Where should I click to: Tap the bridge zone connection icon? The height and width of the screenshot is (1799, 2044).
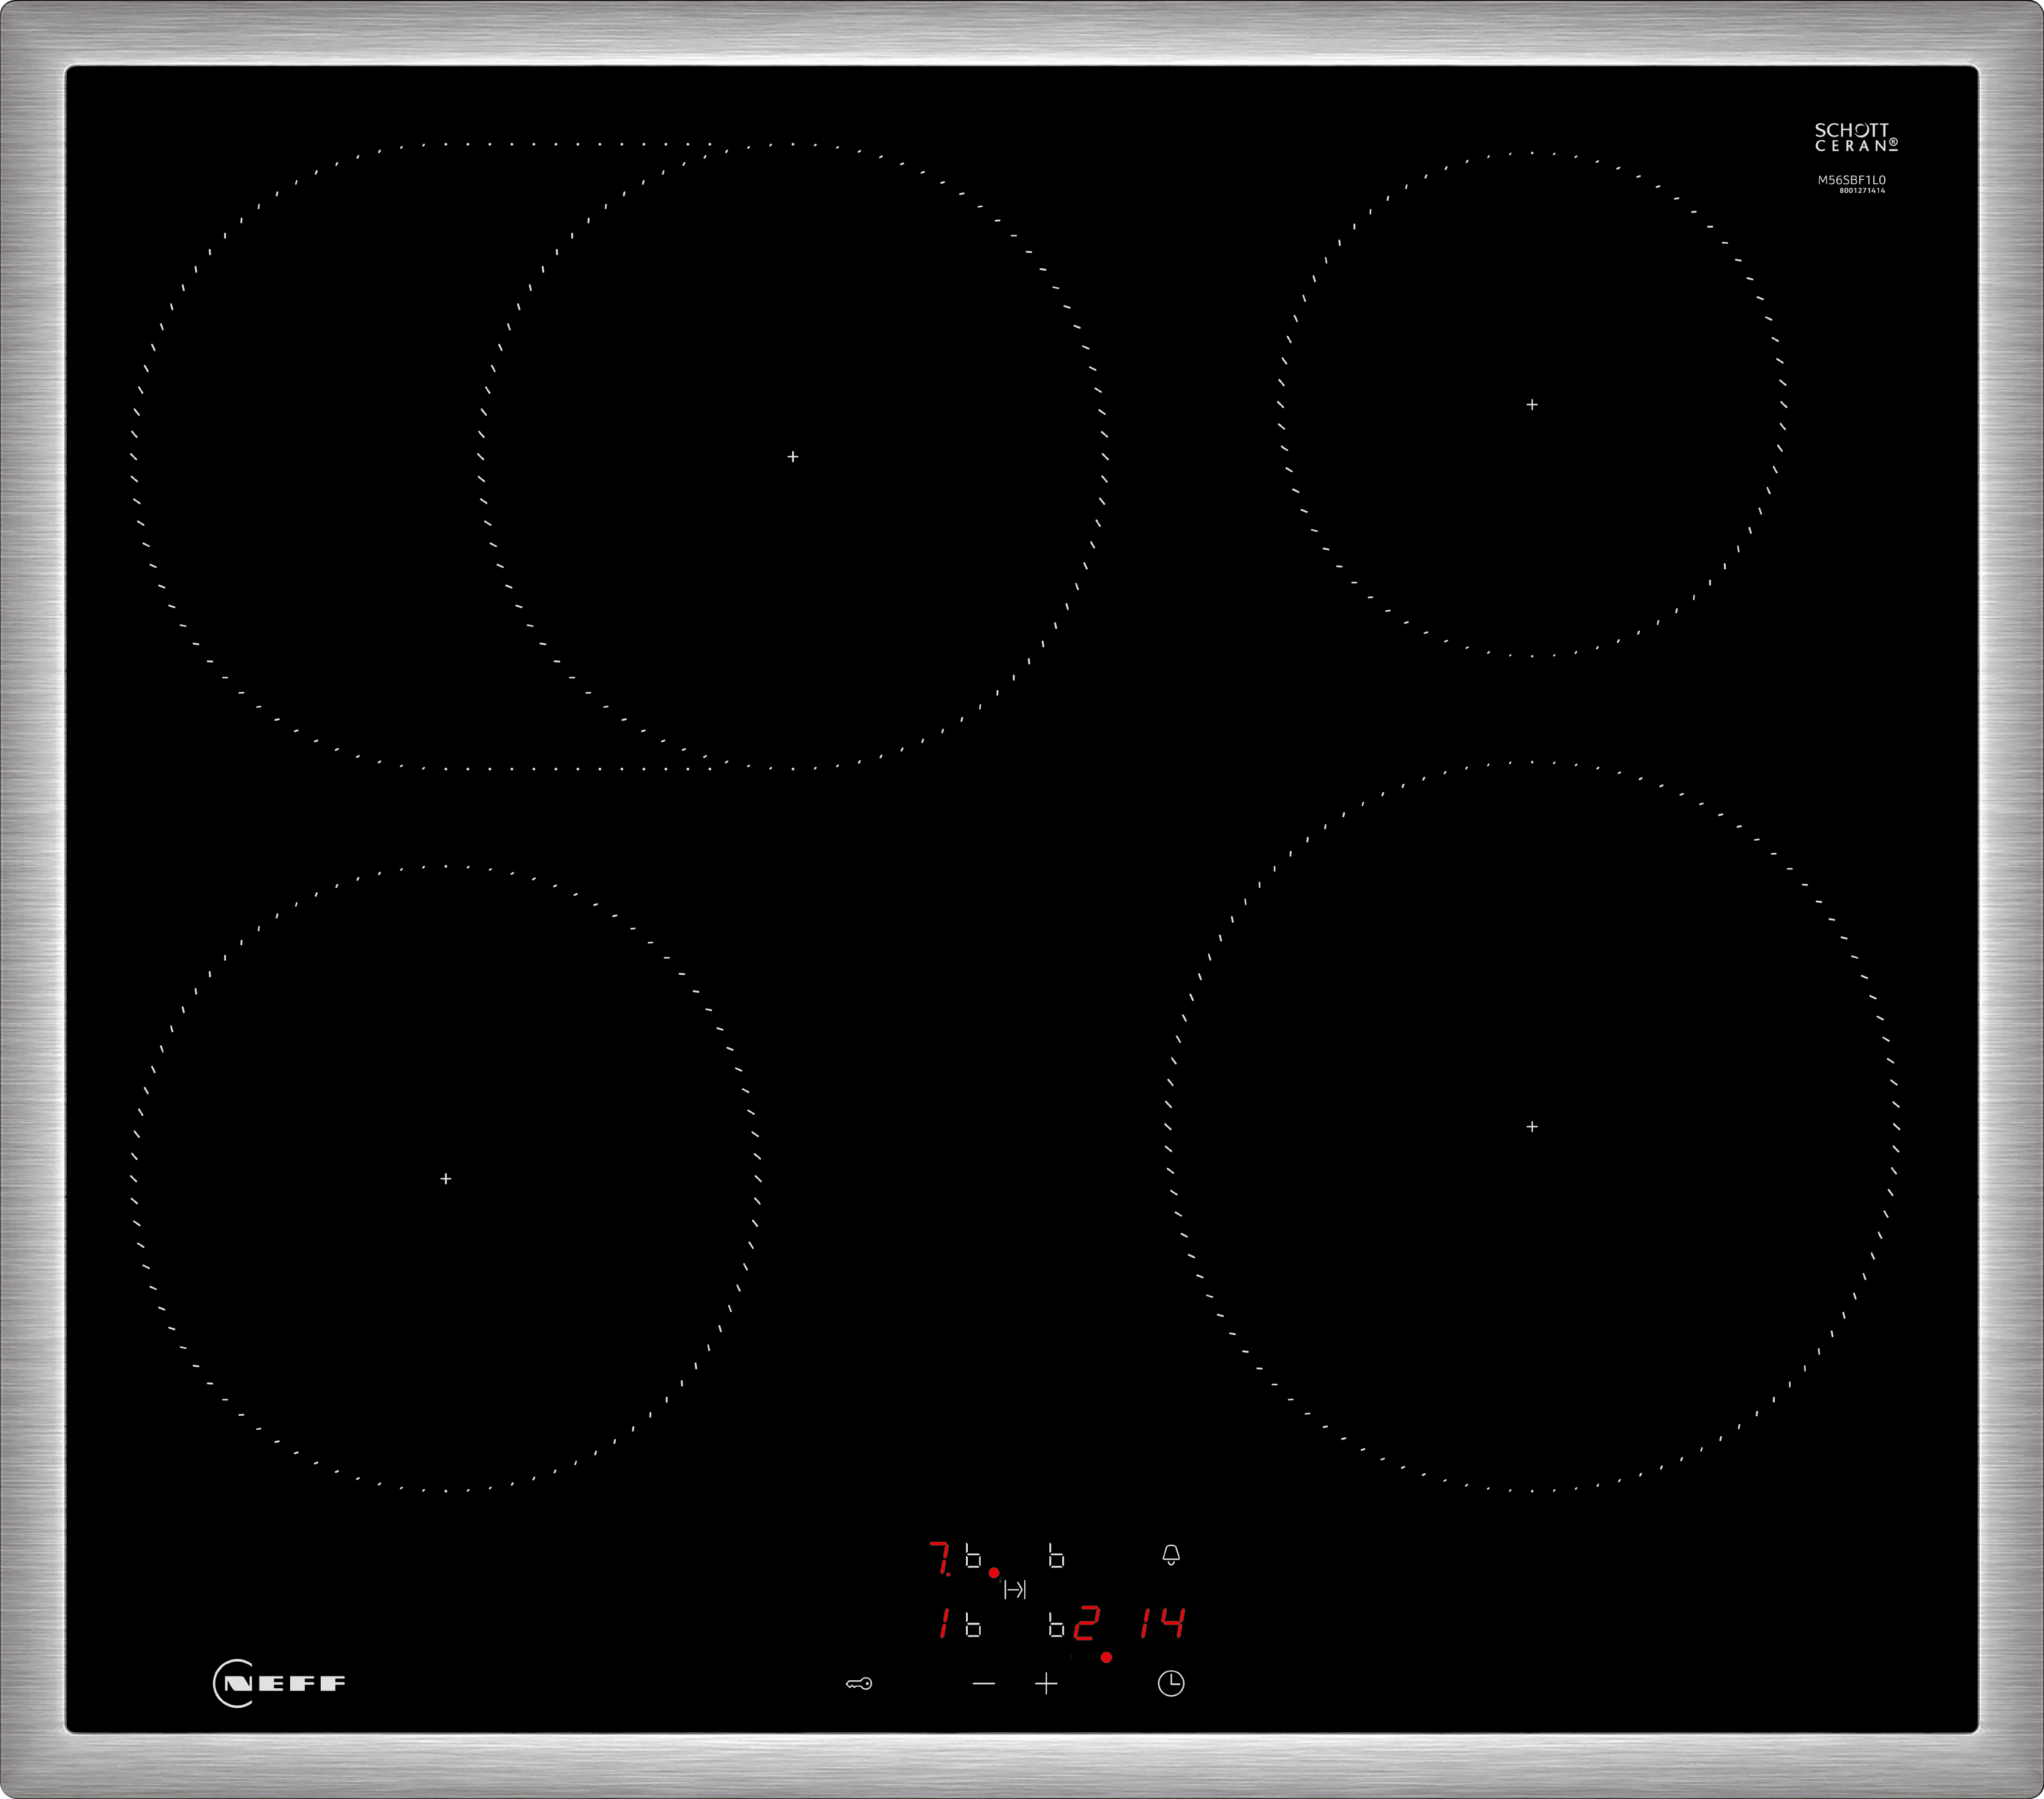(x=1015, y=1590)
